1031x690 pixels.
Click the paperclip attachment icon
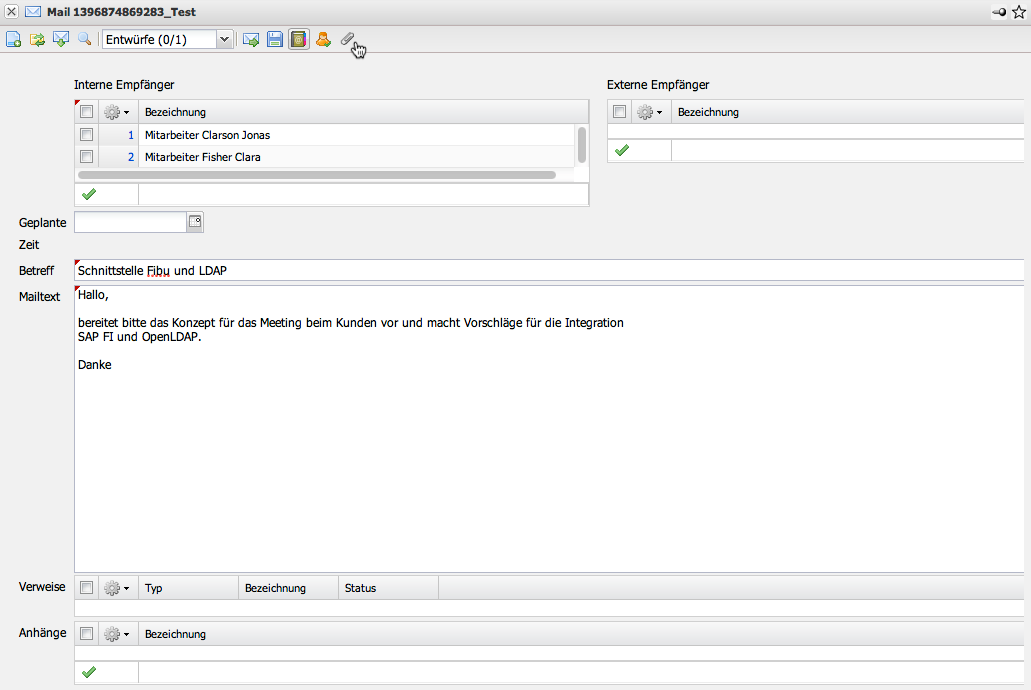pyautogui.click(x=347, y=39)
